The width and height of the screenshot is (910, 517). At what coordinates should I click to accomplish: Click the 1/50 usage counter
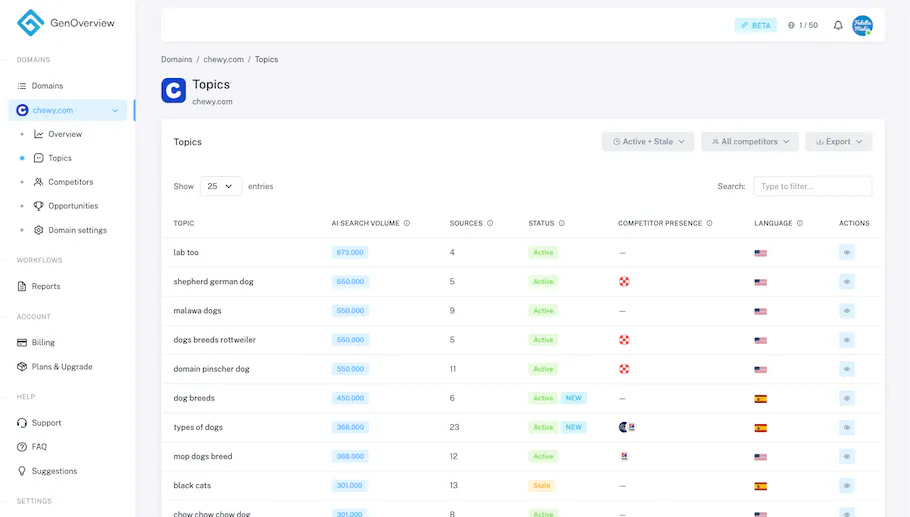click(x=803, y=26)
